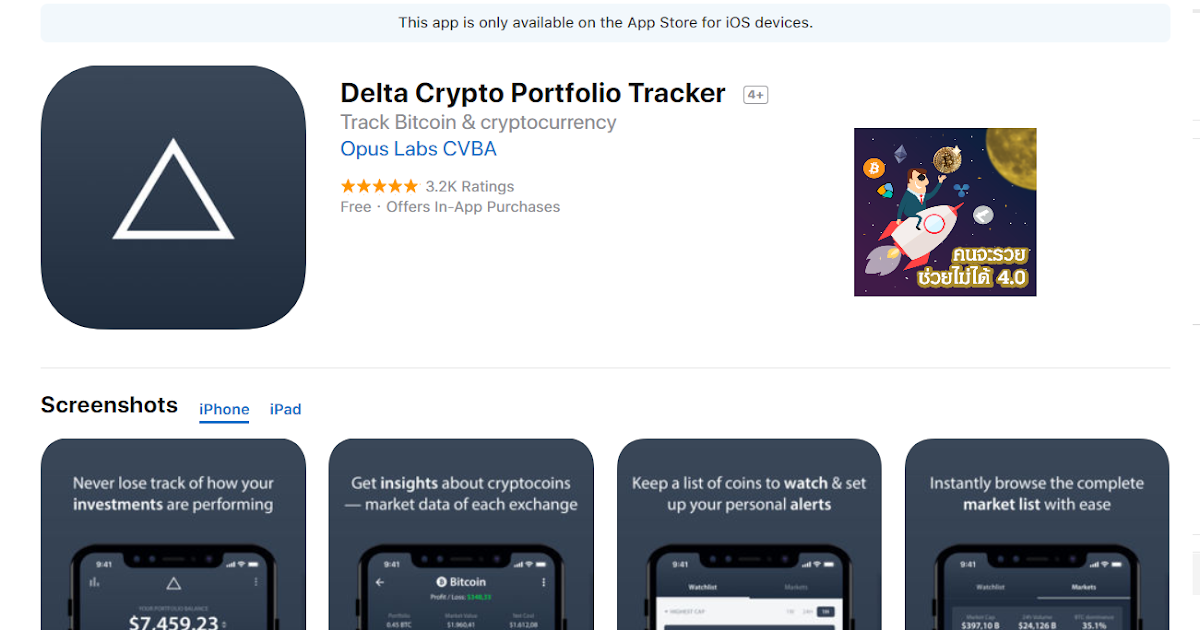Open the cryptocoins insights screenshot
Image resolution: width=1200 pixels, height=630 pixels.
[x=461, y=534]
